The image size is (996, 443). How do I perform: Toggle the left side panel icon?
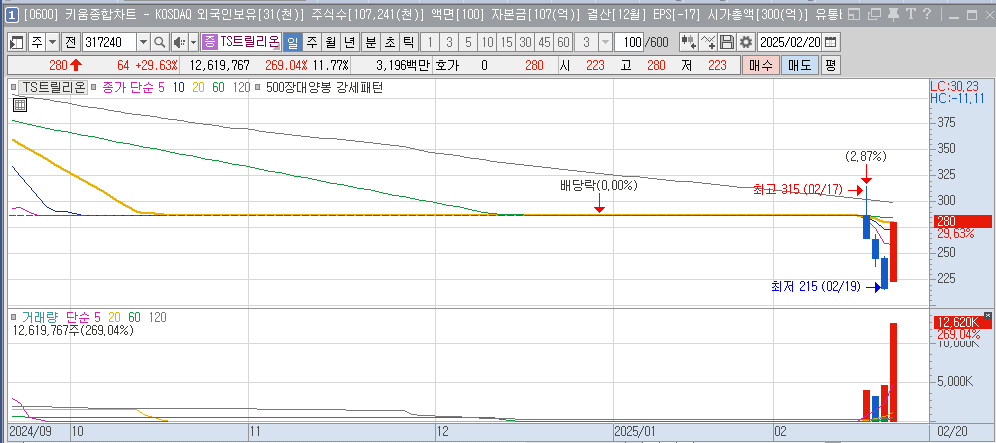point(17,43)
